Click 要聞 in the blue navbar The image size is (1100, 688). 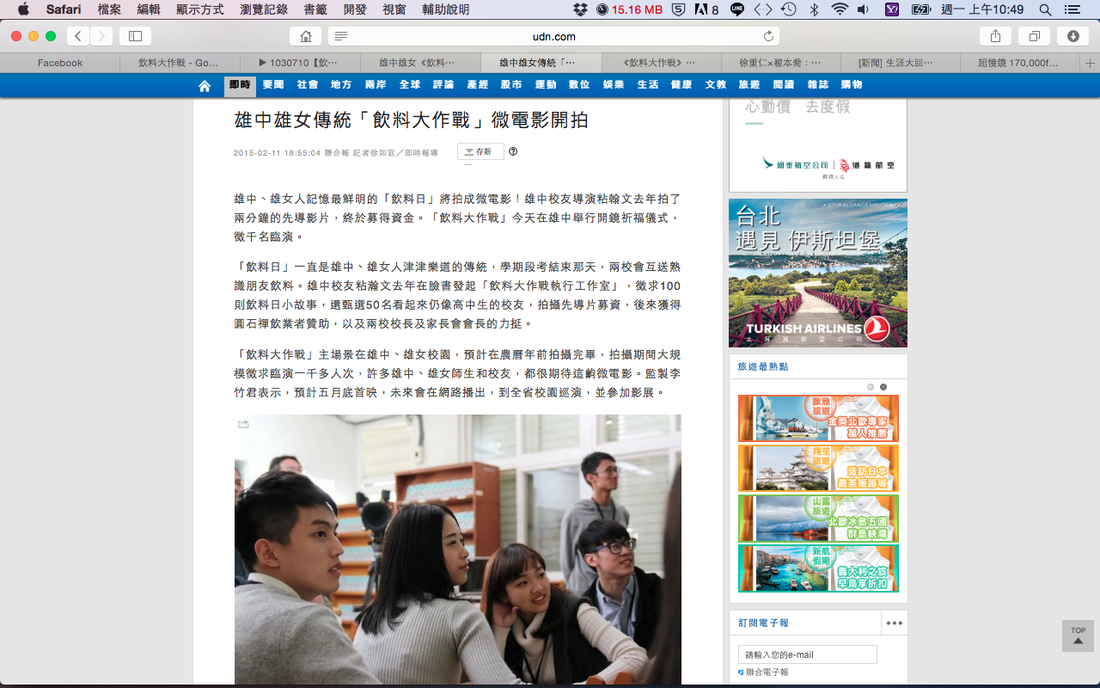(x=273, y=85)
